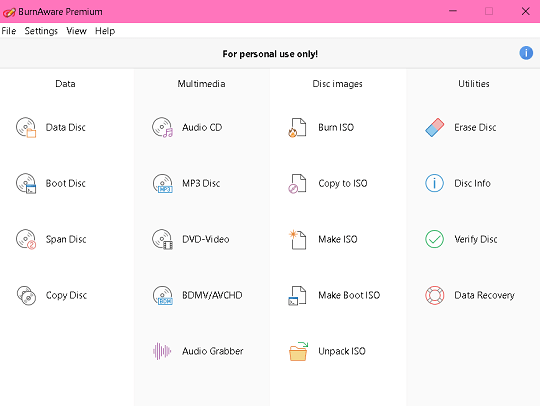Click the Erase Disc label

click(475, 127)
